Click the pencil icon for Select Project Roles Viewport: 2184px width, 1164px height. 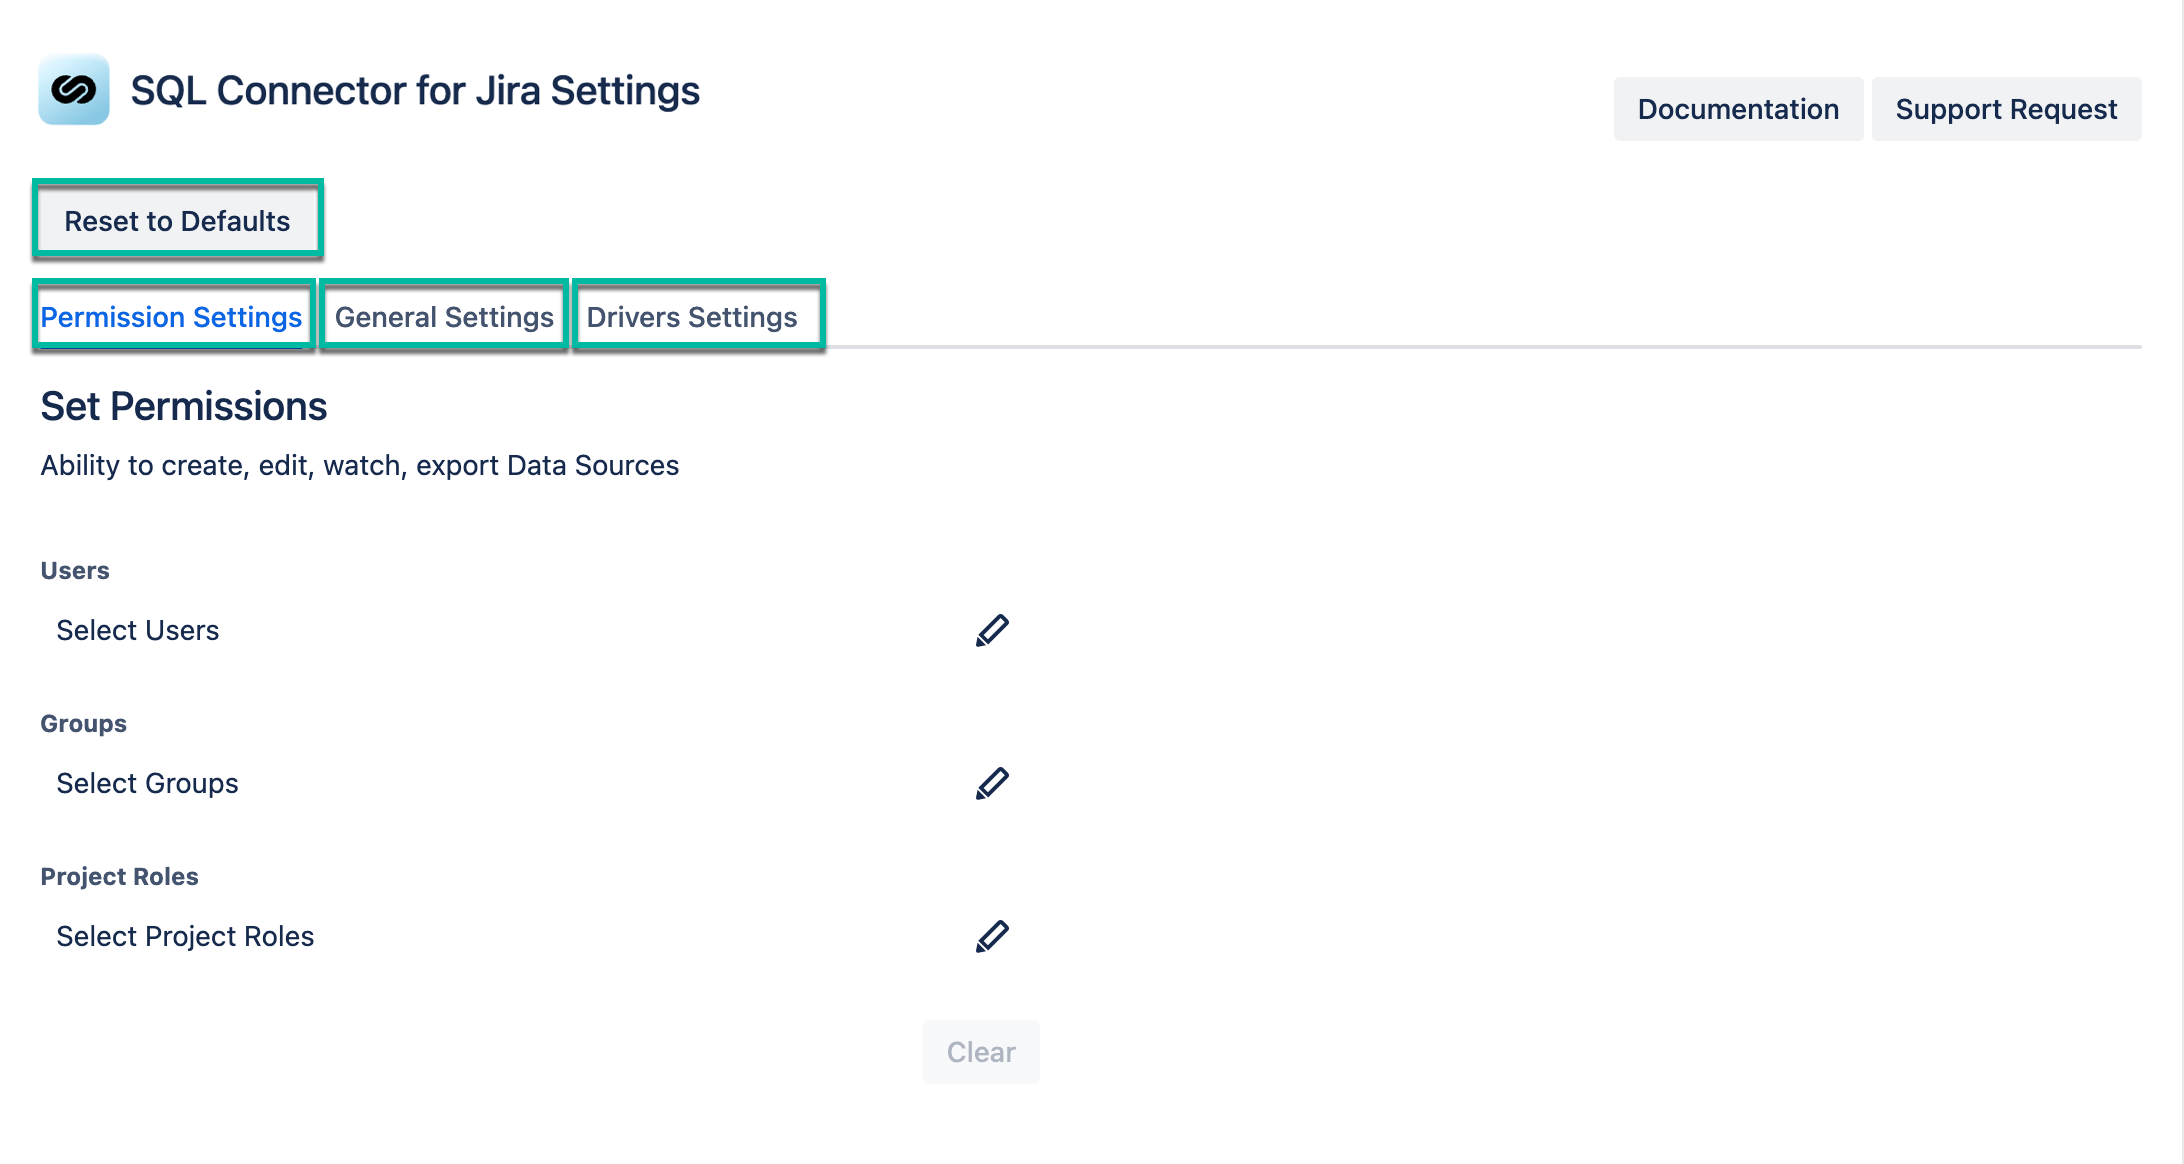click(x=992, y=937)
